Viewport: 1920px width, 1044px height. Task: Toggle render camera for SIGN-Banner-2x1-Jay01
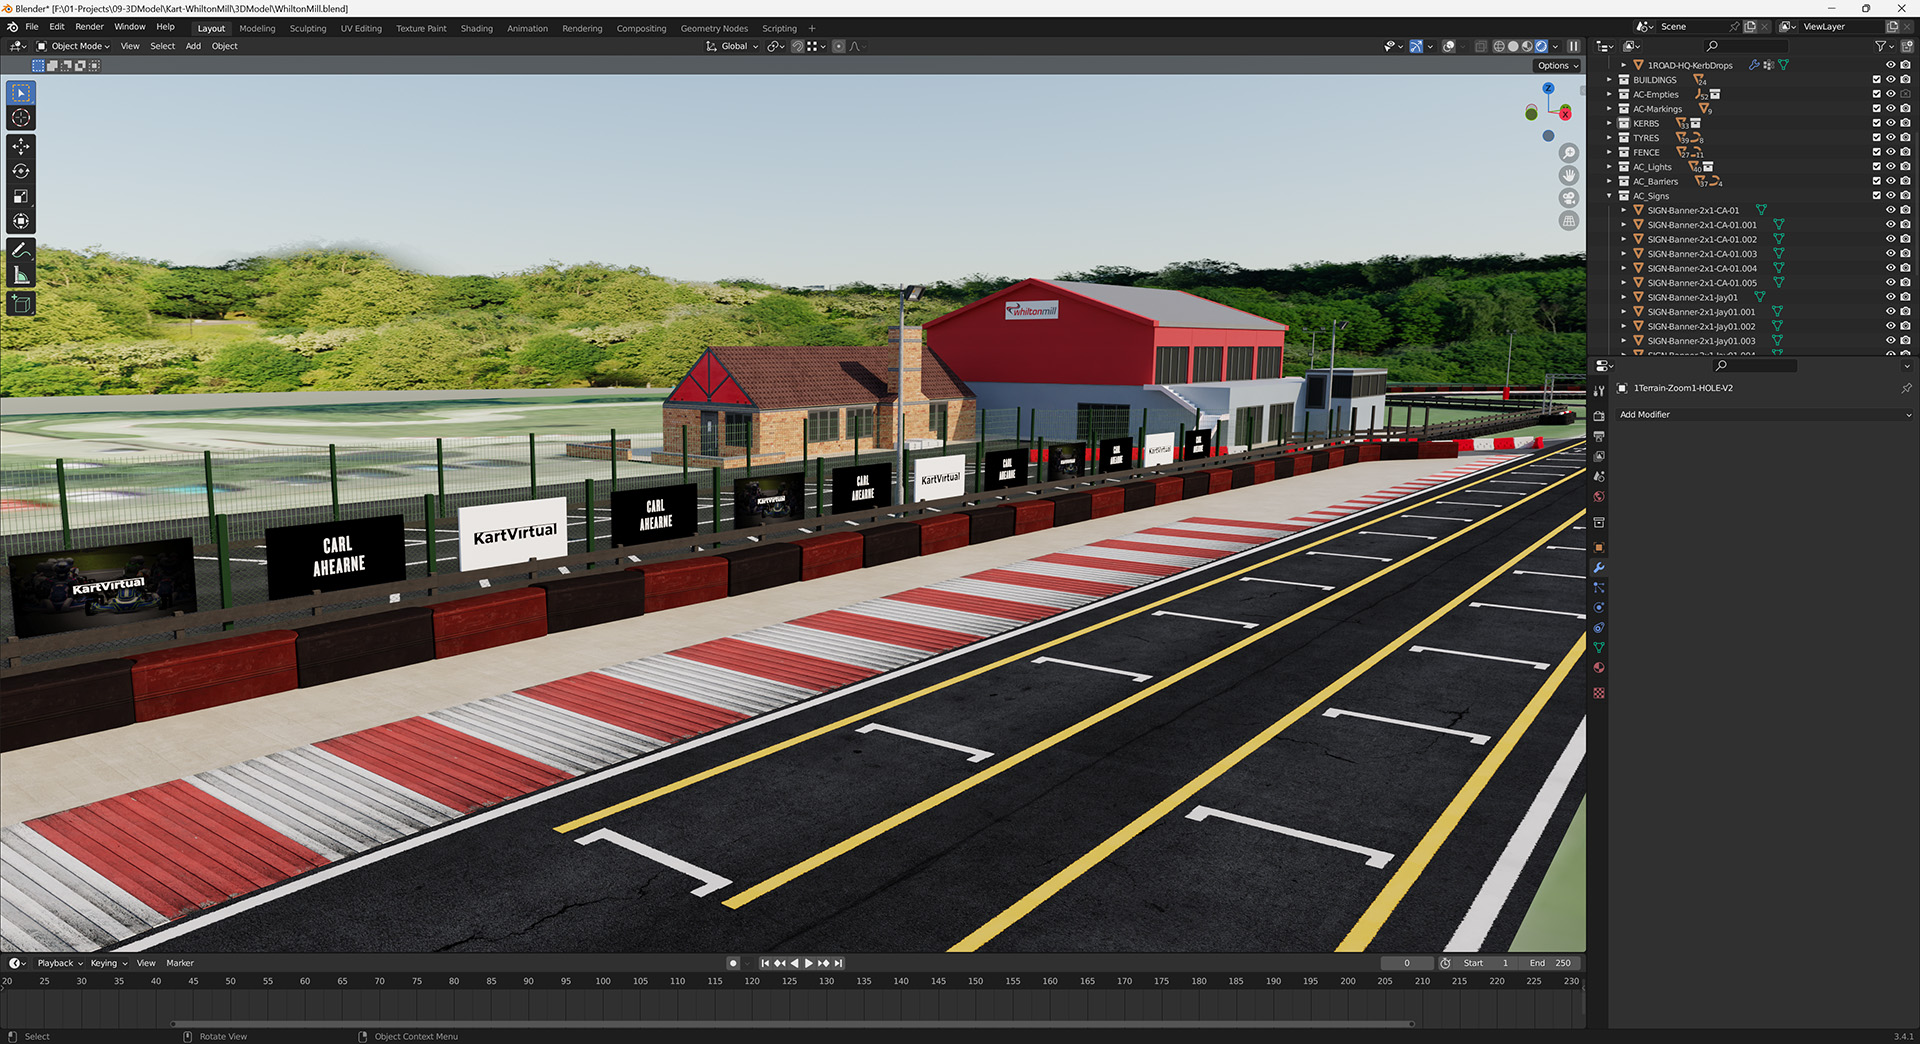click(x=1905, y=297)
